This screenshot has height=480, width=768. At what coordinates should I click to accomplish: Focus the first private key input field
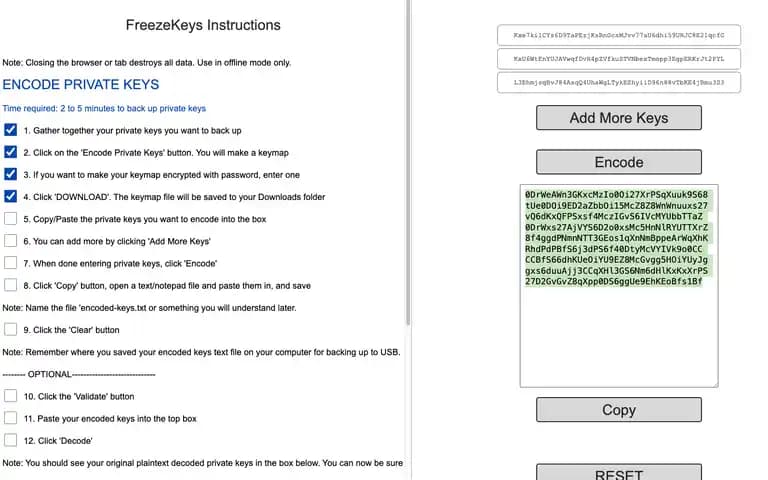pos(619,35)
